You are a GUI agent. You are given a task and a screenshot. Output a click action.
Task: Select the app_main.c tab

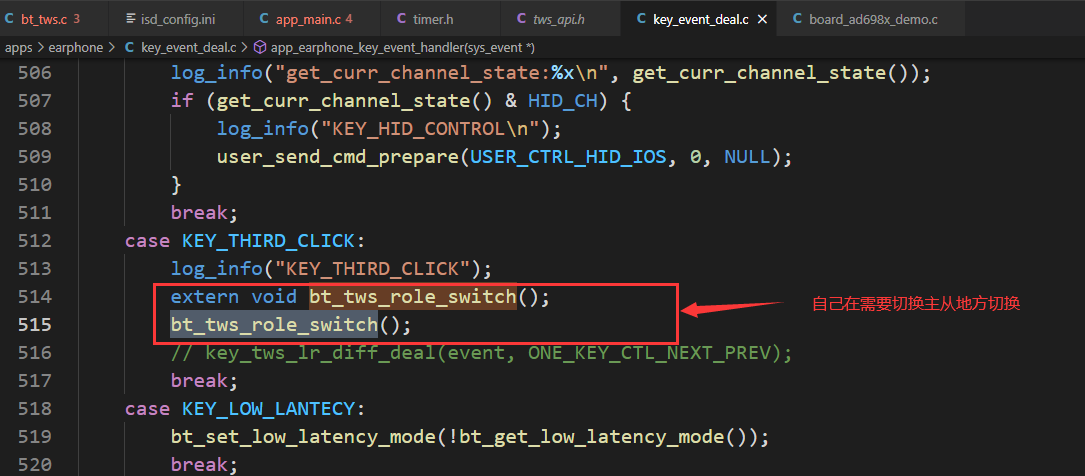pyautogui.click(x=309, y=19)
